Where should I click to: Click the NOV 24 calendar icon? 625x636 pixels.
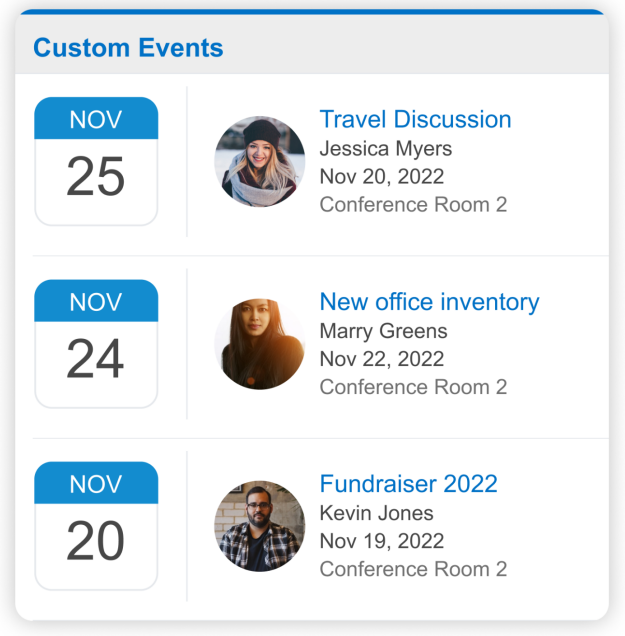click(96, 344)
